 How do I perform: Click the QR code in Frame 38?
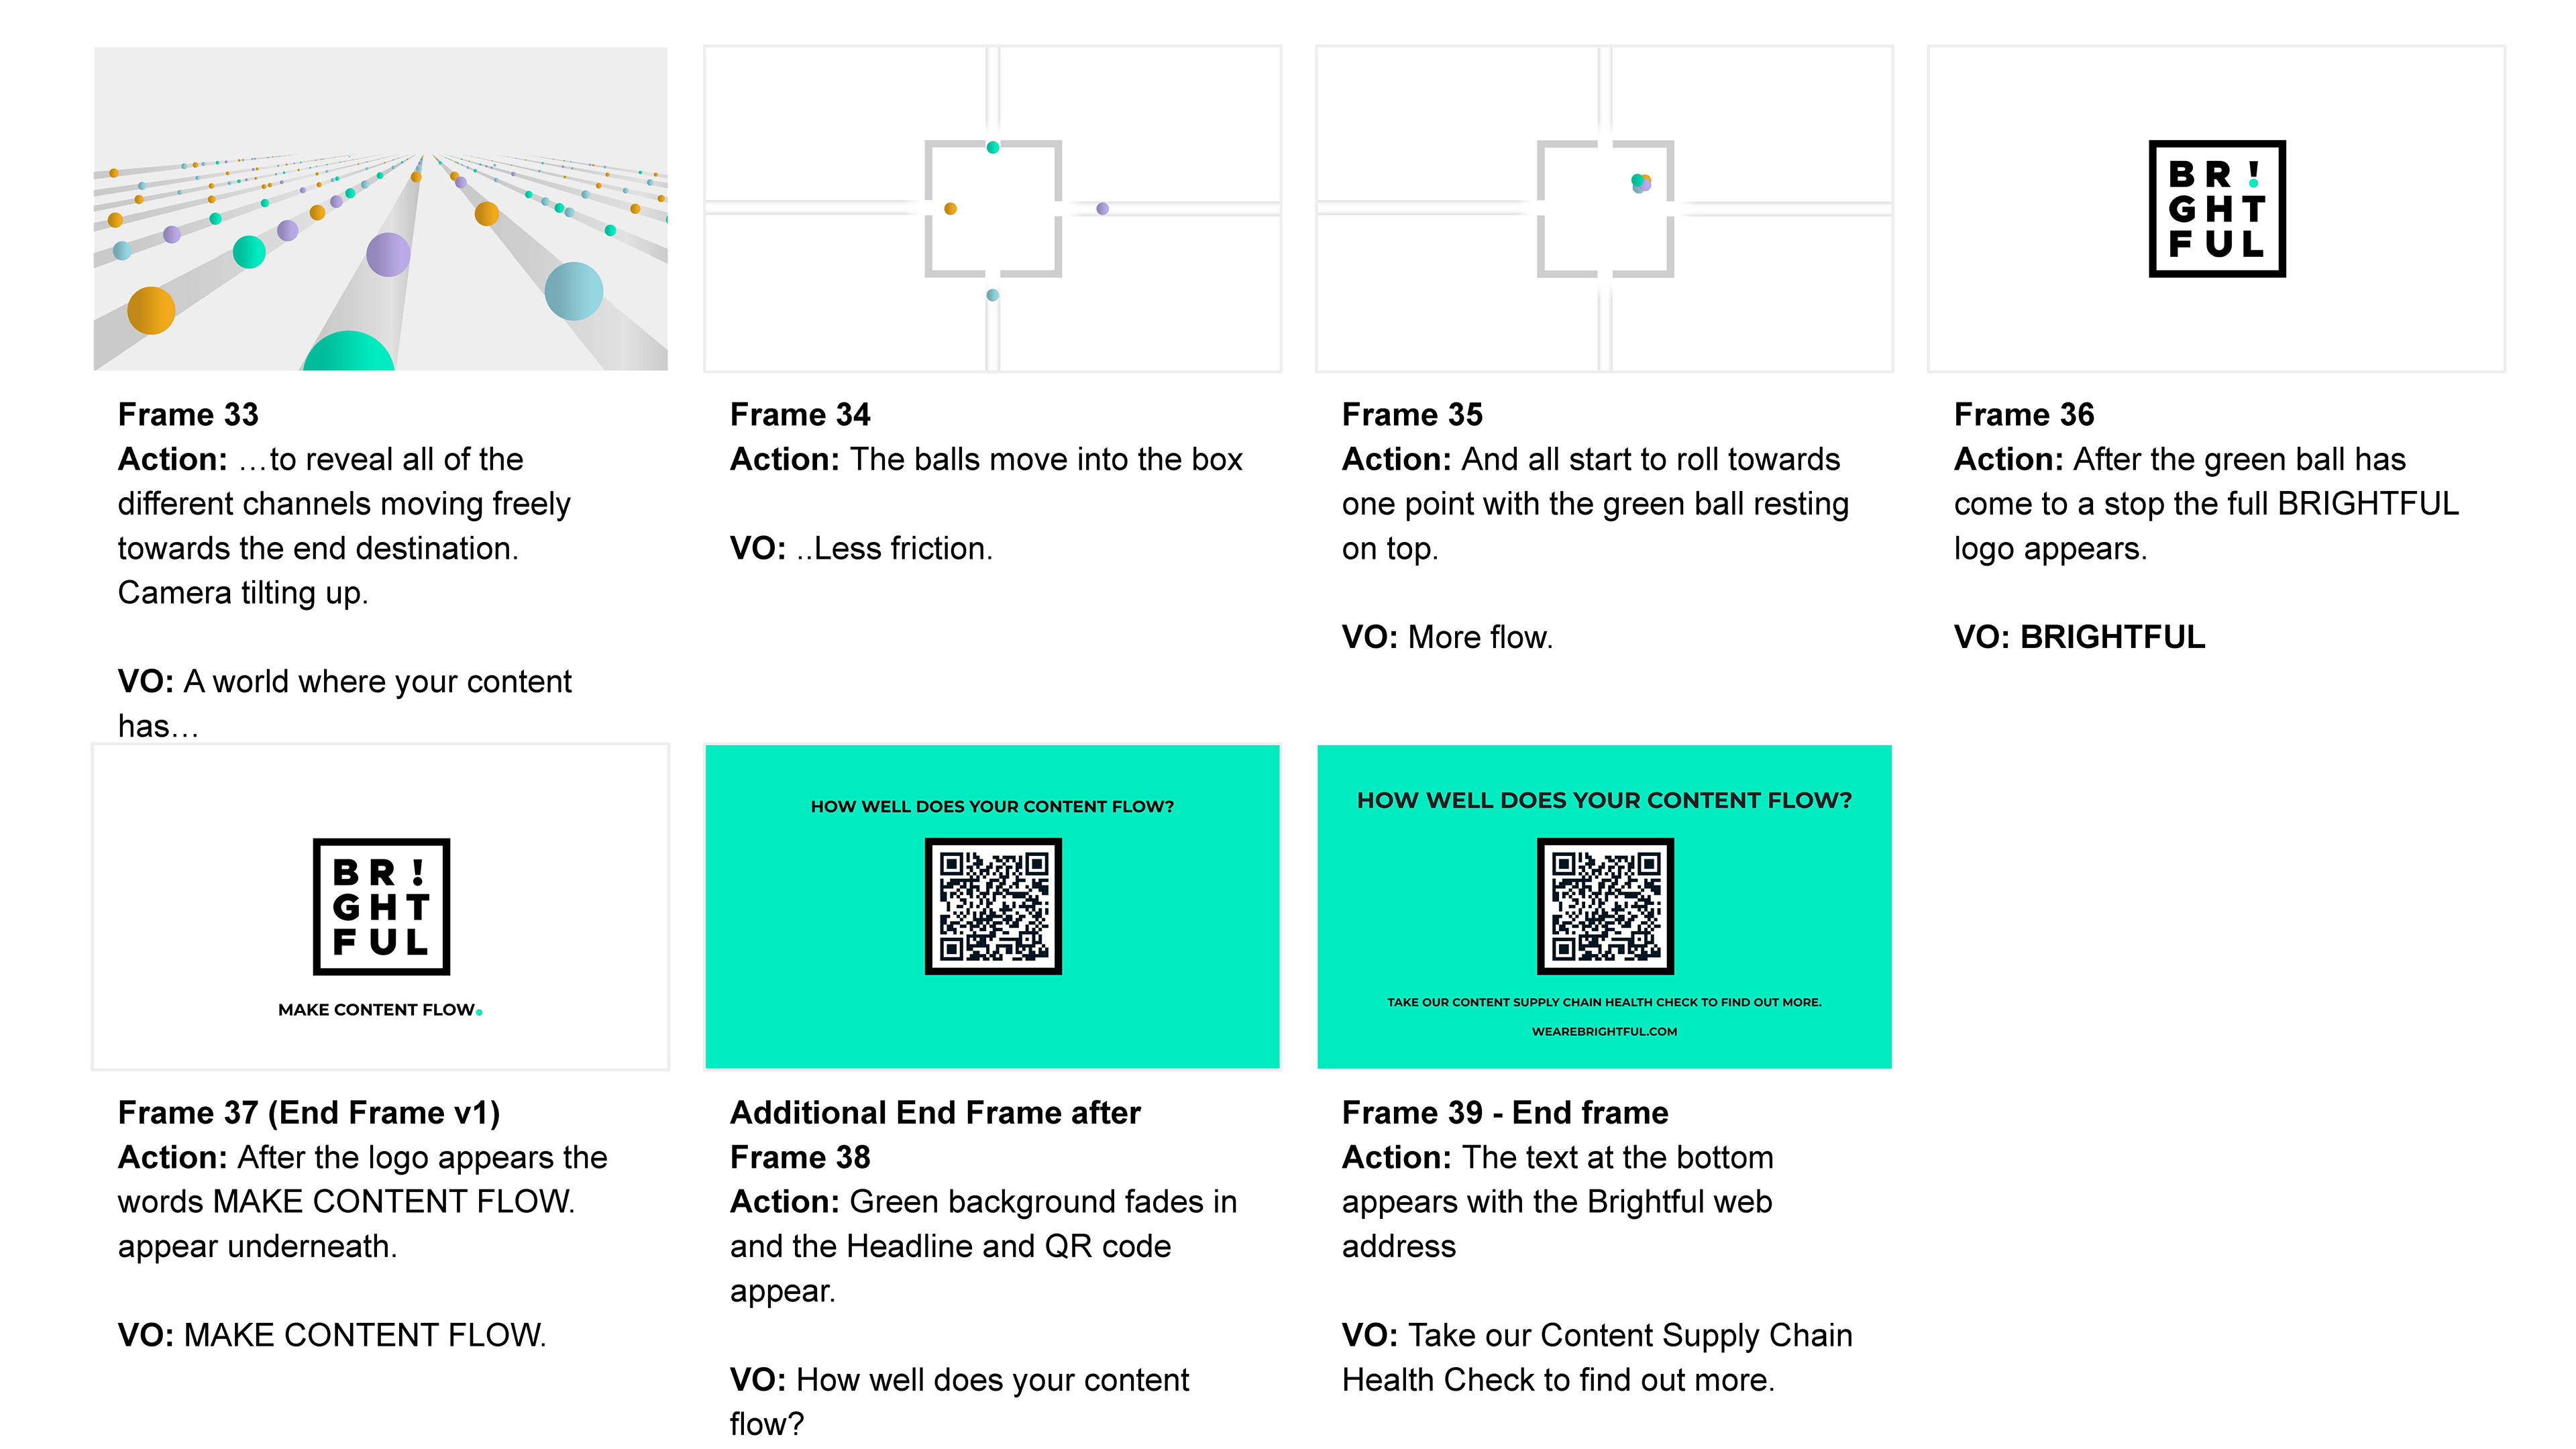point(993,906)
